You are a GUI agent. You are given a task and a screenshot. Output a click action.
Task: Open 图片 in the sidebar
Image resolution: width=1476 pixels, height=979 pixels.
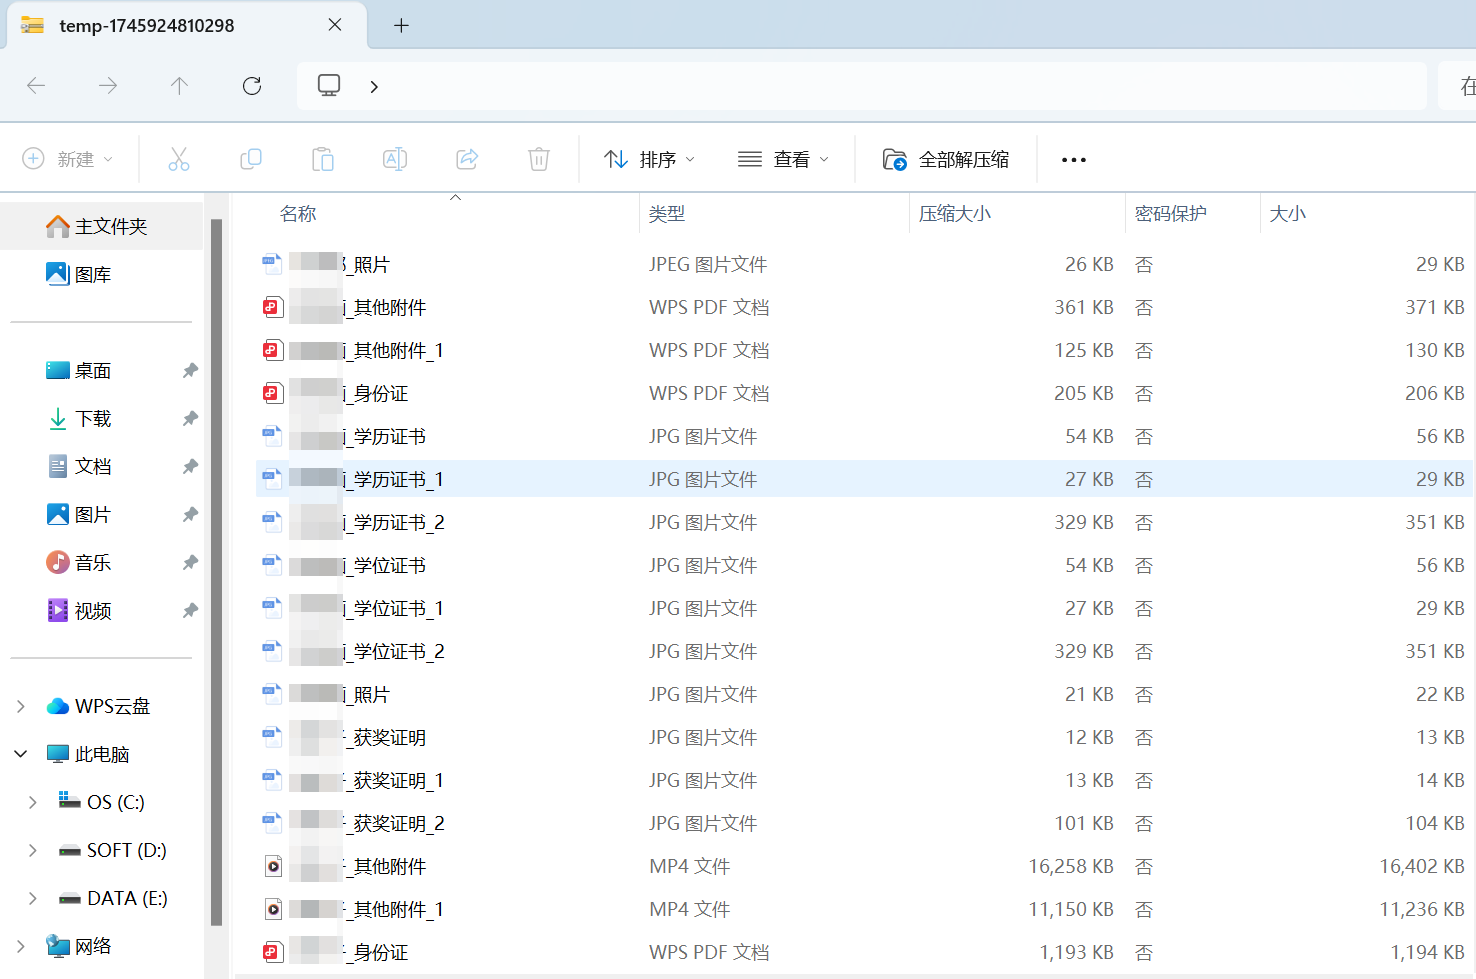tap(102, 514)
